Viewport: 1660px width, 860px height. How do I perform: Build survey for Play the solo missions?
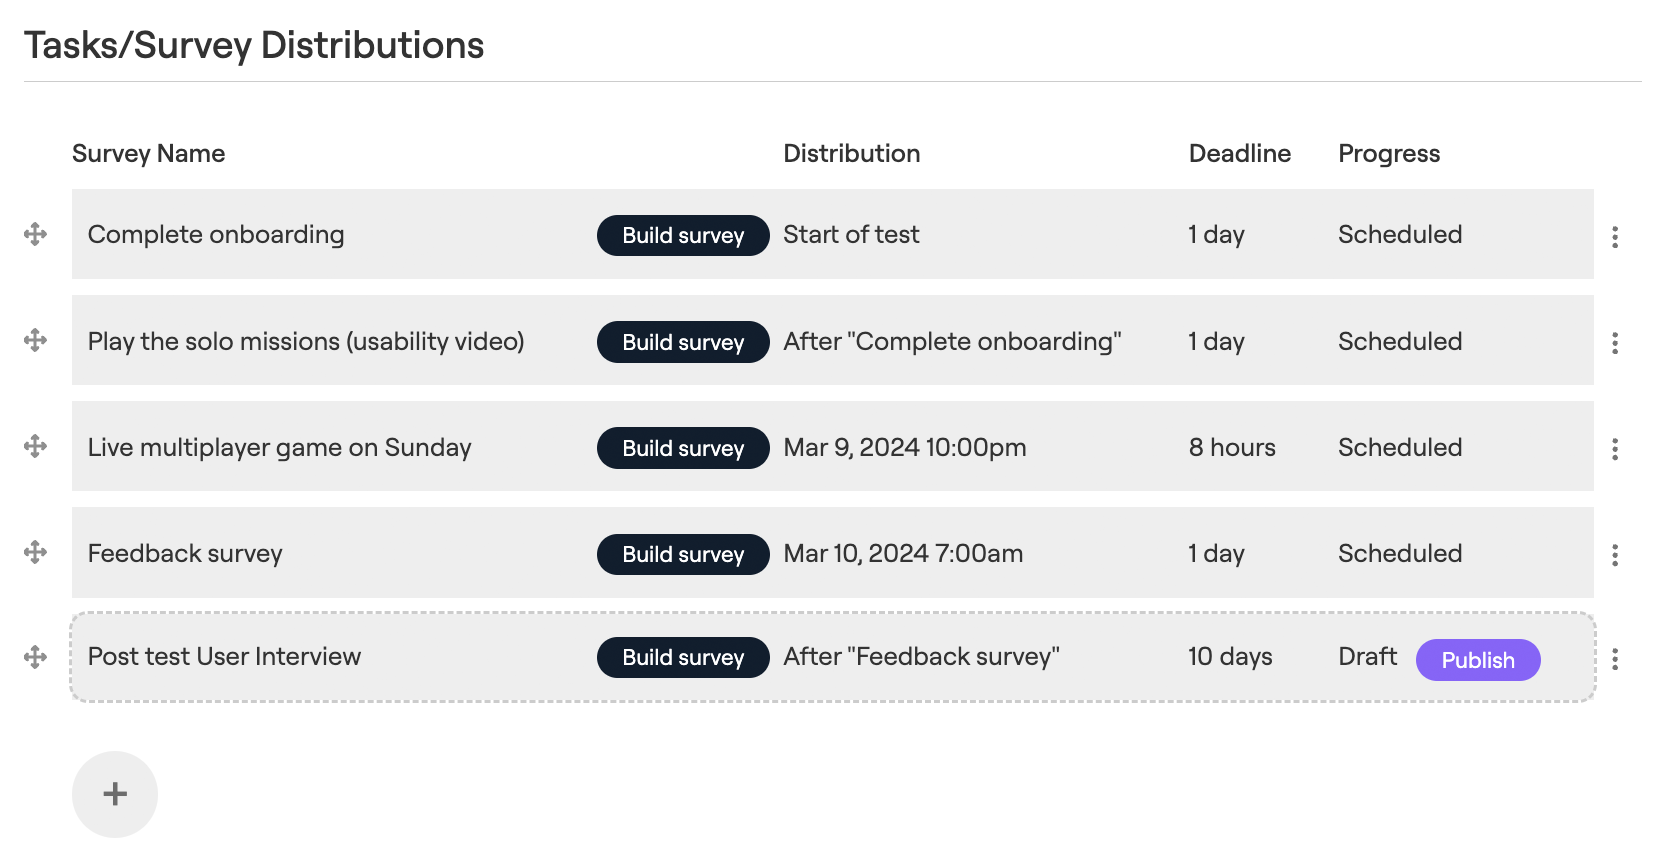[683, 342]
